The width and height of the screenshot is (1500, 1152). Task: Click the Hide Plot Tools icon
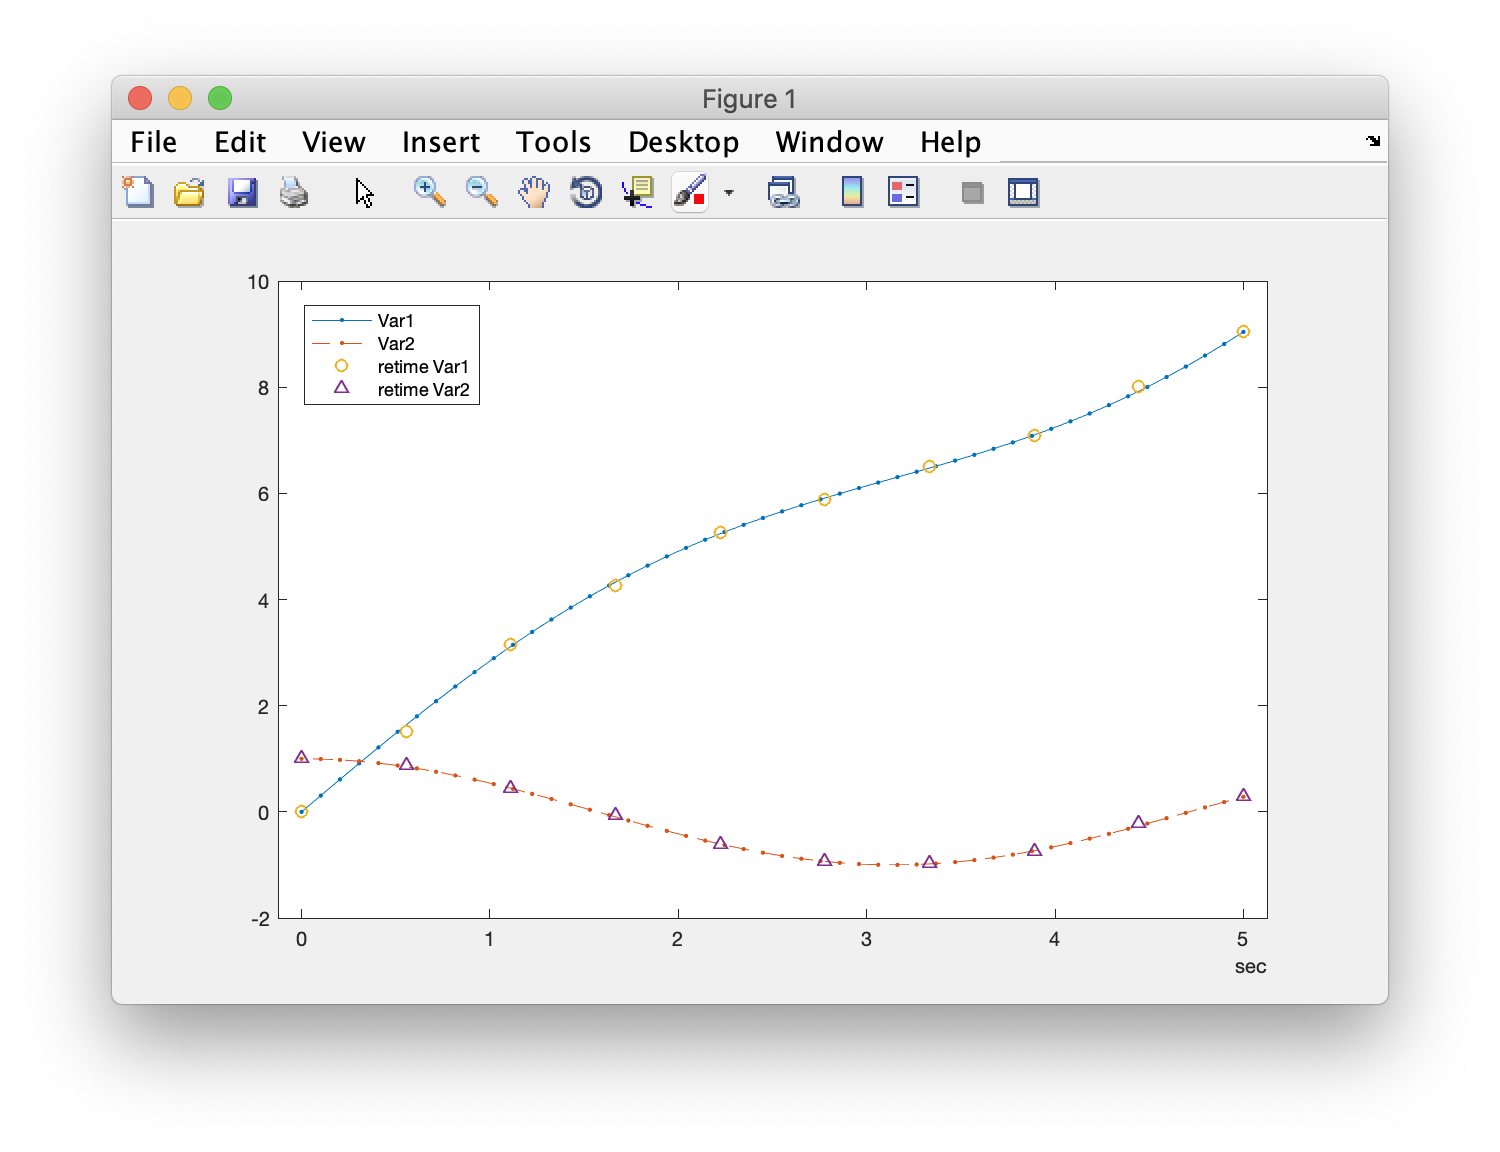pos(972,192)
